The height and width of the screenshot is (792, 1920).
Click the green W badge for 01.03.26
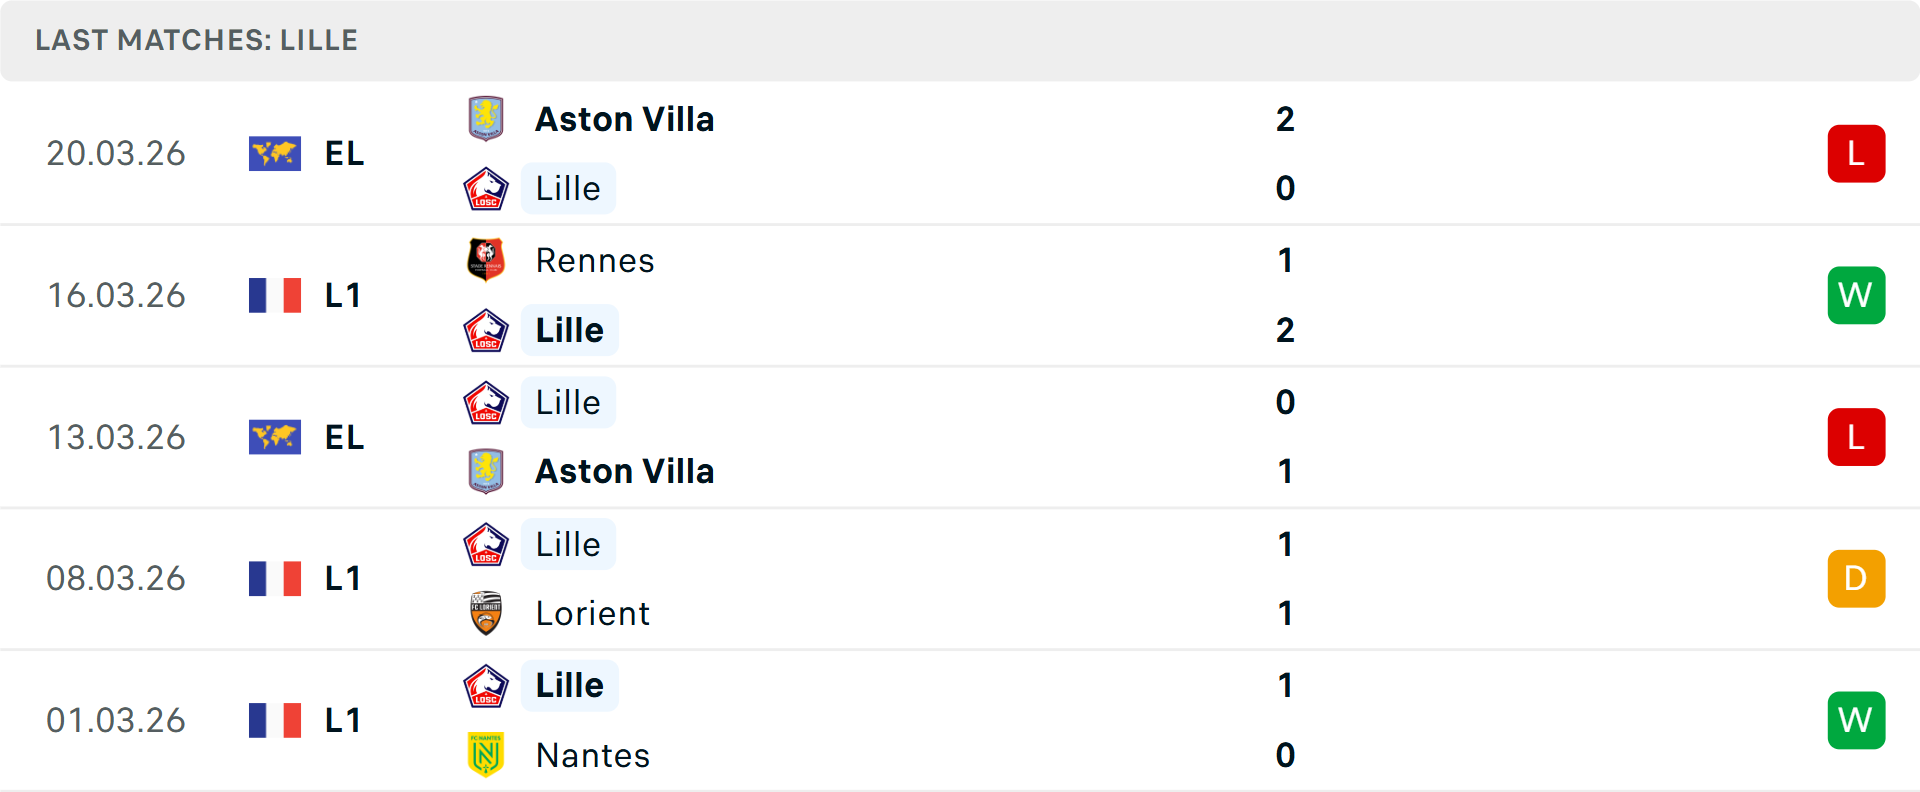pos(1856,720)
